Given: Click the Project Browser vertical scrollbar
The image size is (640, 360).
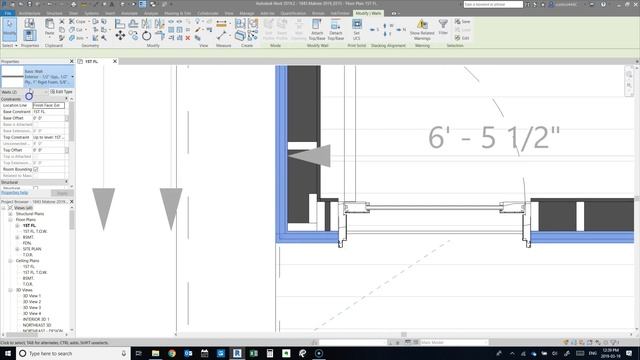Looking at the screenshot, I should pyautogui.click(x=72, y=219).
